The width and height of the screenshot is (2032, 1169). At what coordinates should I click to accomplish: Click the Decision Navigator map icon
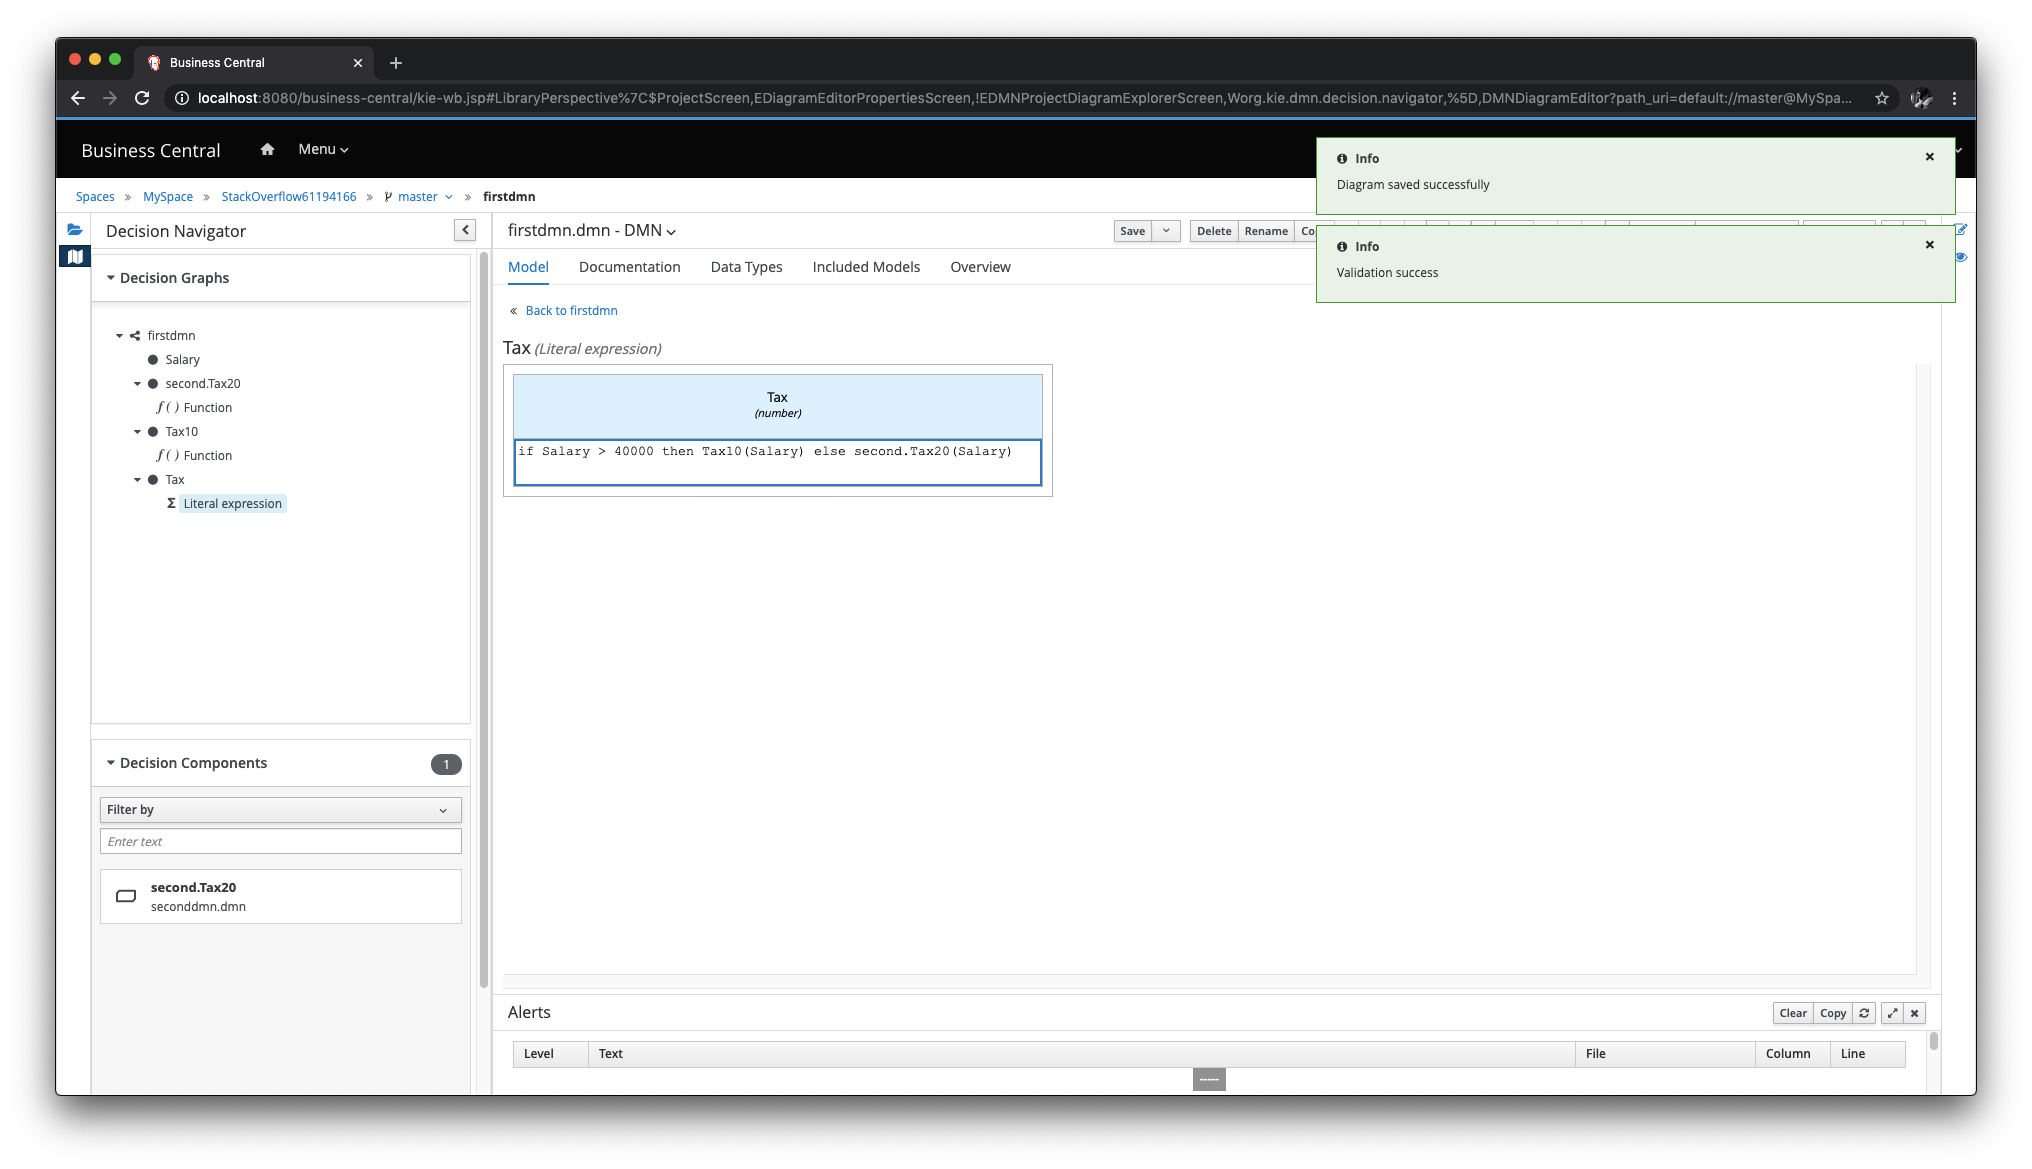[x=75, y=257]
